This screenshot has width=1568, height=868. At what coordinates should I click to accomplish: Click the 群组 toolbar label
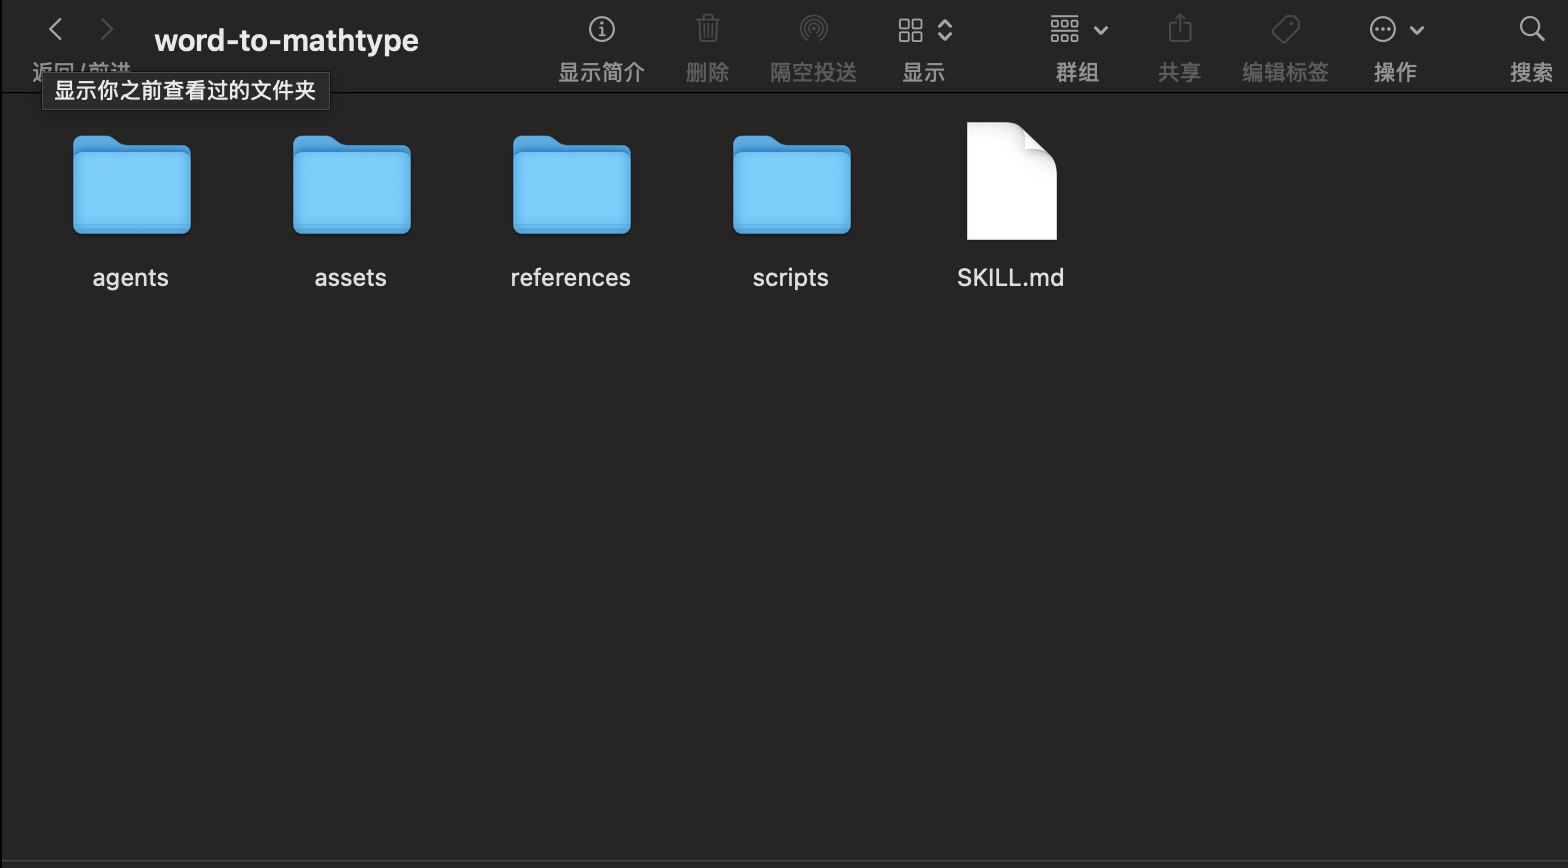click(x=1078, y=72)
